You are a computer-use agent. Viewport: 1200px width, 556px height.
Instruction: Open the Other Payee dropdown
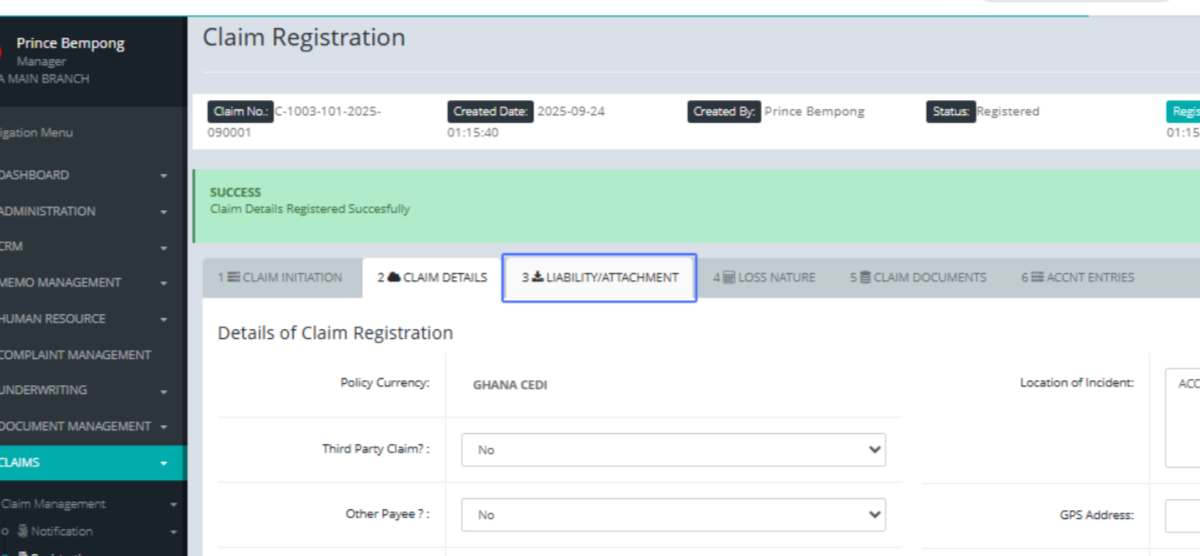673,515
